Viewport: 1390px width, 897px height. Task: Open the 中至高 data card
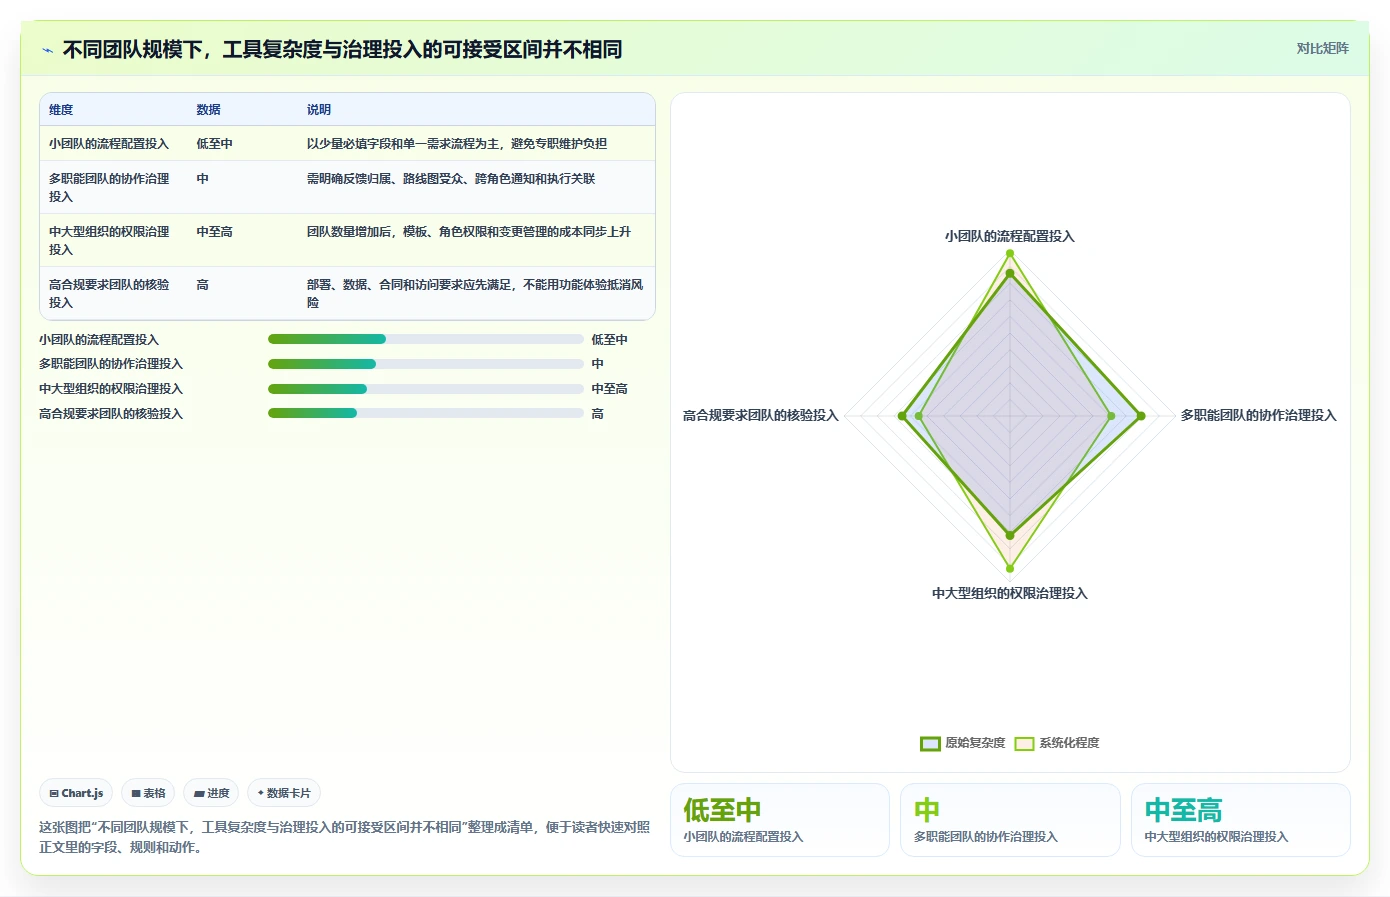pos(1241,820)
